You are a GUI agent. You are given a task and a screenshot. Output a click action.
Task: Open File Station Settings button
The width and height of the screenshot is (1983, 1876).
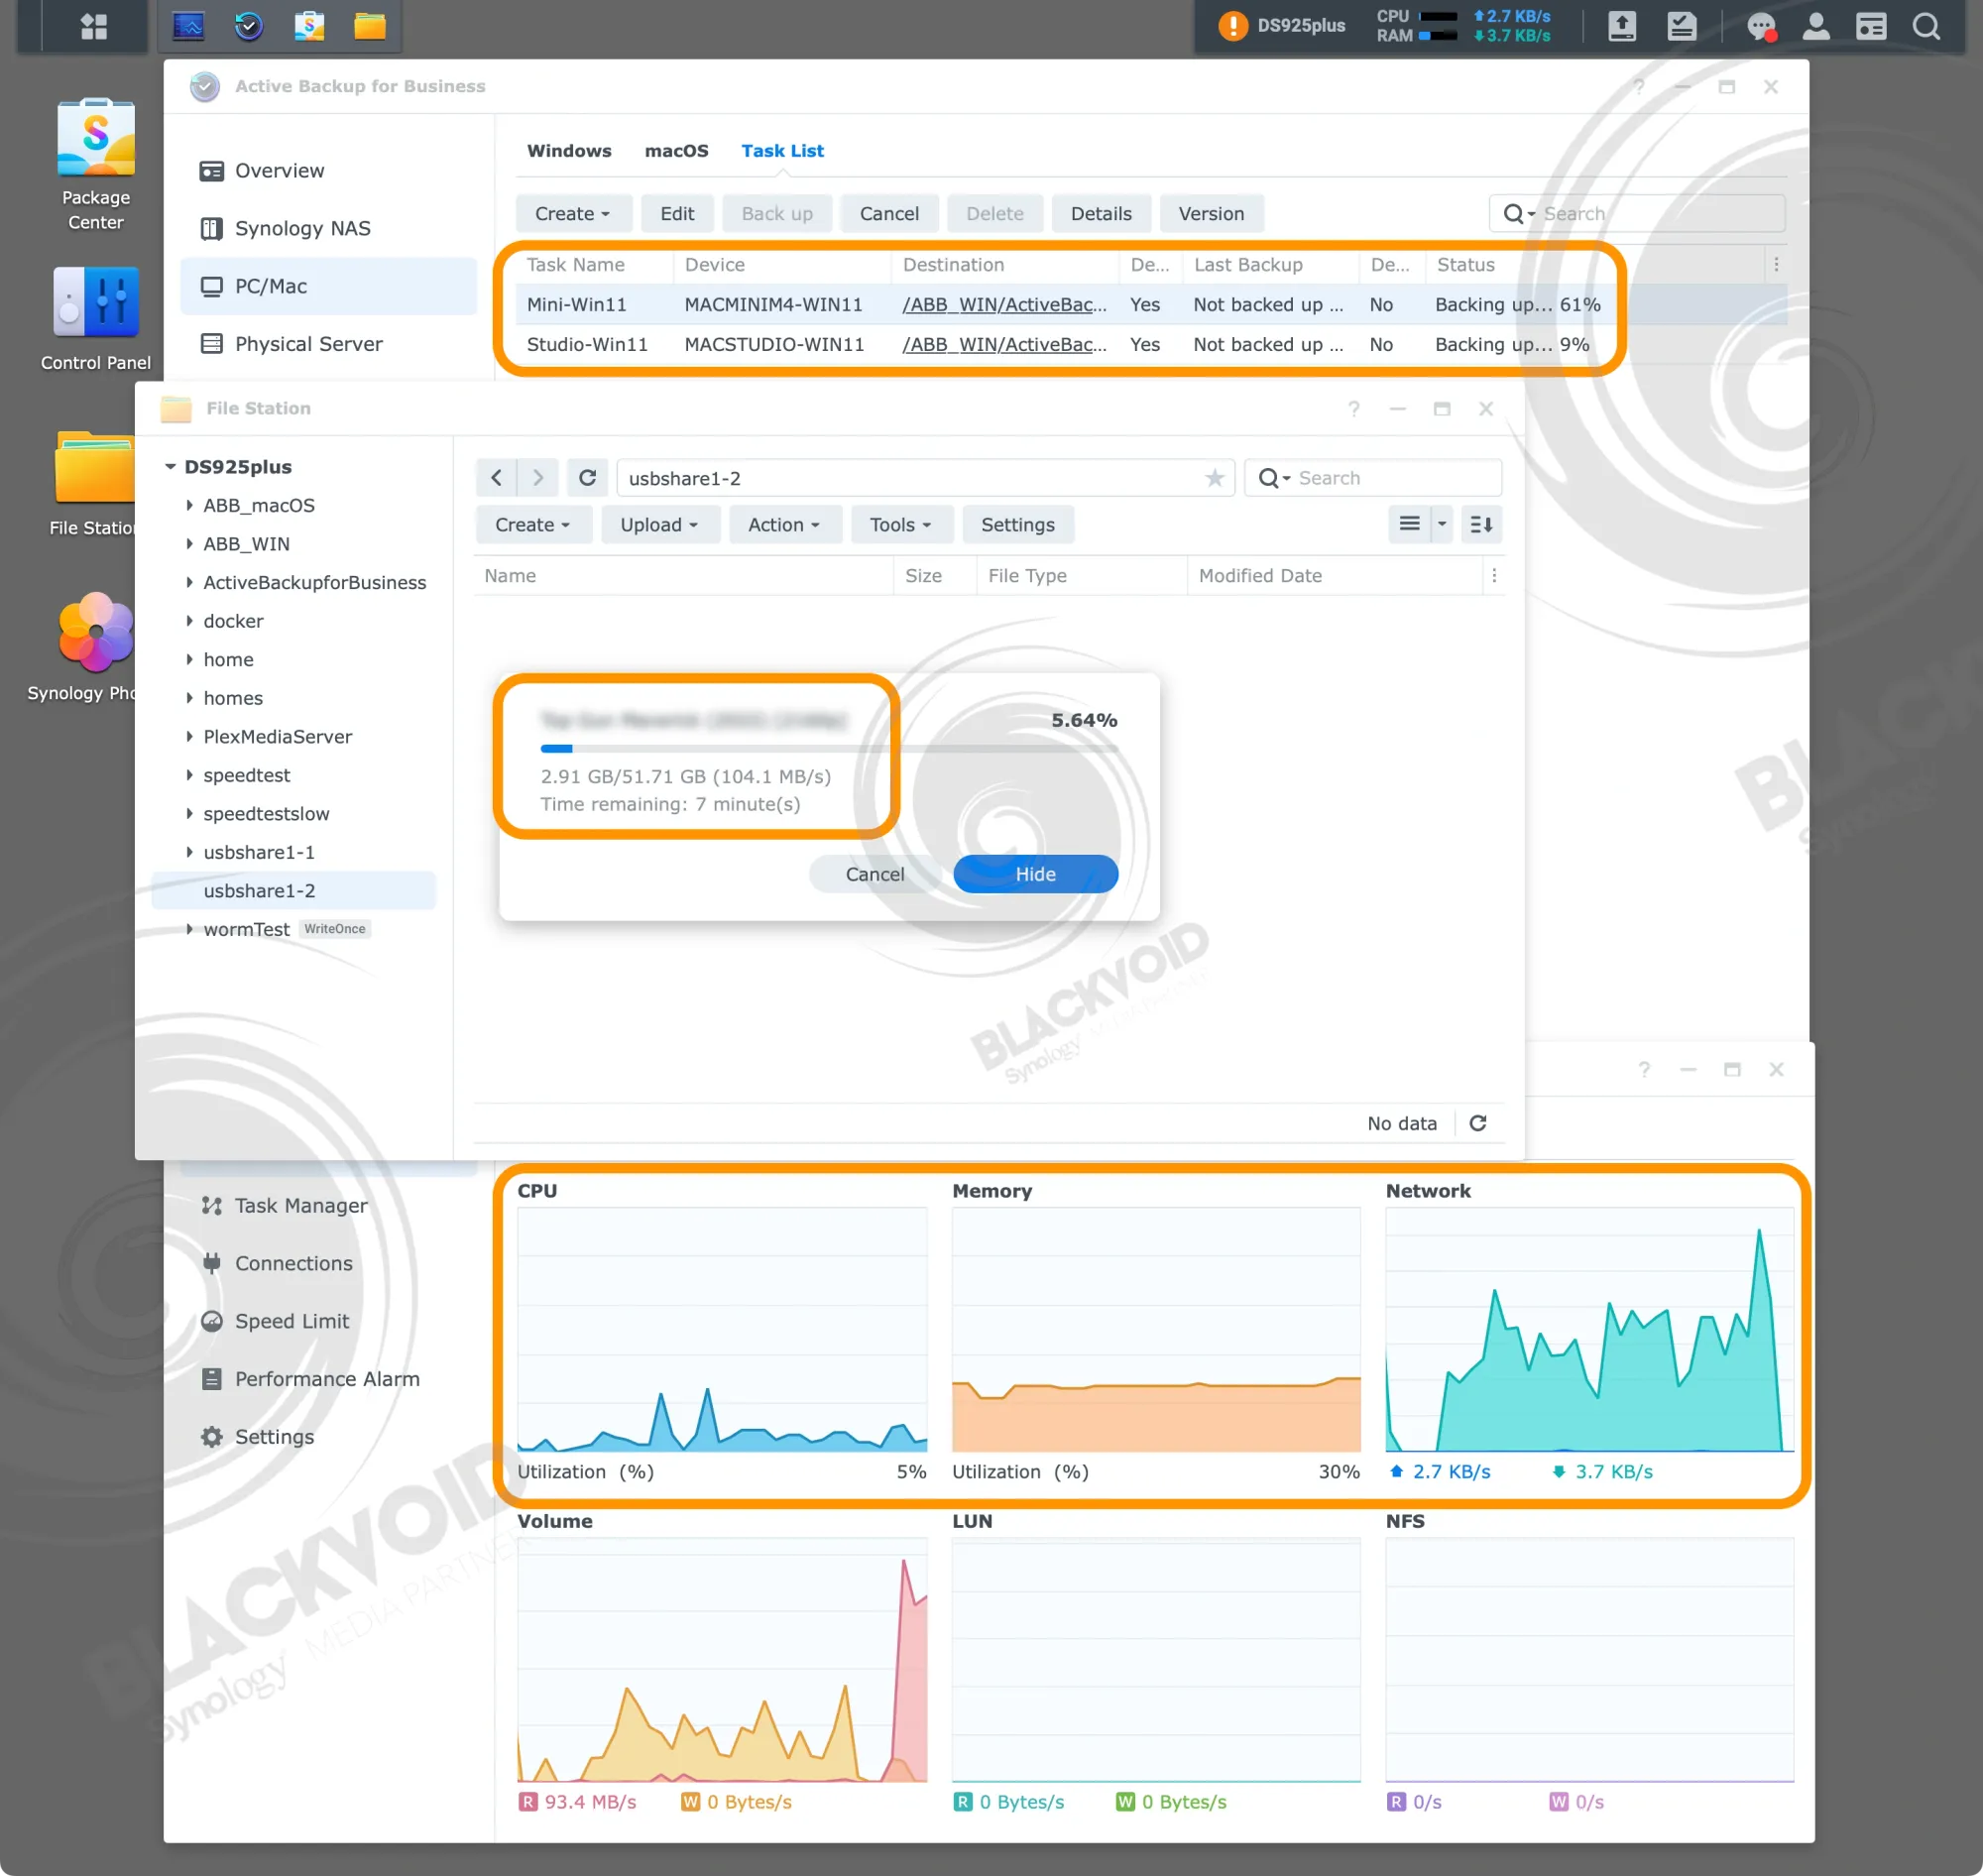click(1017, 525)
